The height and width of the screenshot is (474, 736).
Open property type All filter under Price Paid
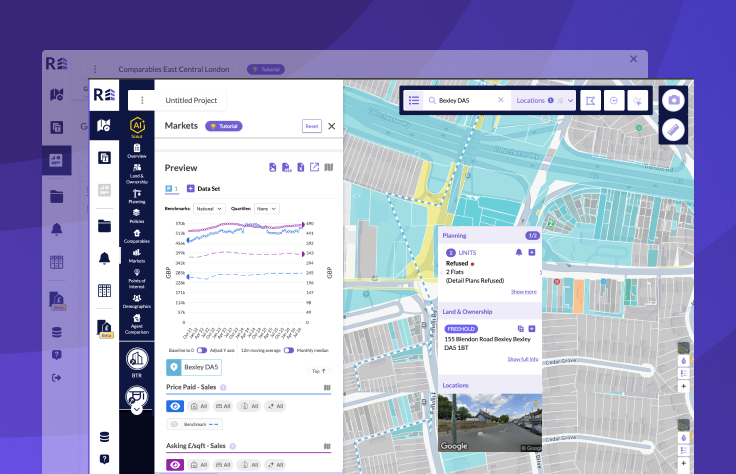click(199, 406)
